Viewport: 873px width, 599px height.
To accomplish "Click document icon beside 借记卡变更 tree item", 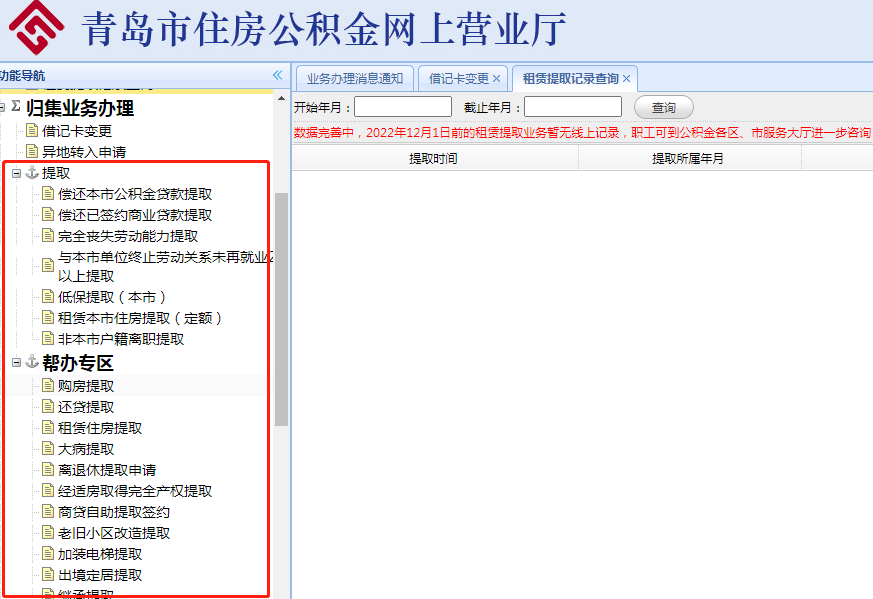I will tap(32, 131).
